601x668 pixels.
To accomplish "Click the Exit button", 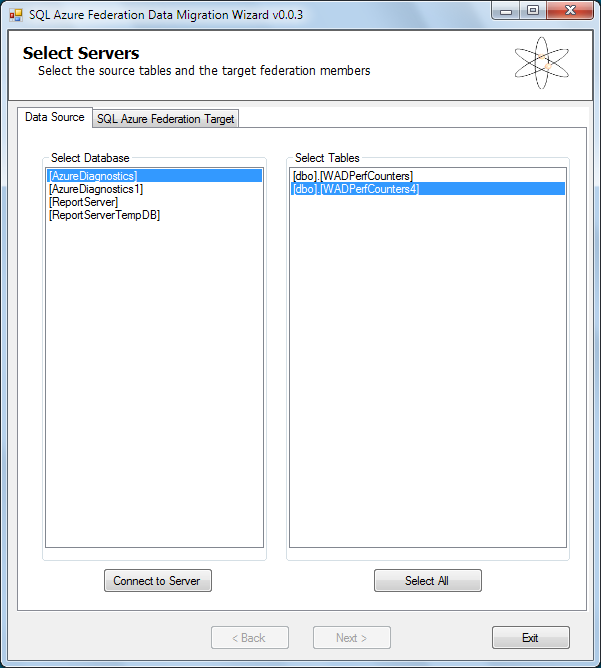I will (531, 638).
